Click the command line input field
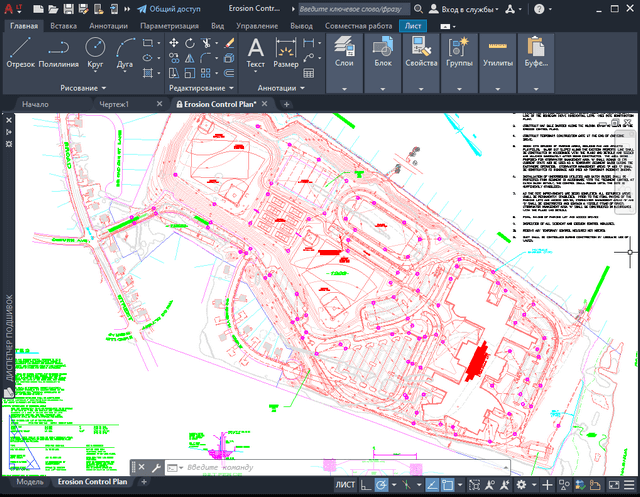The height and width of the screenshot is (497, 640). pyautogui.click(x=250, y=468)
